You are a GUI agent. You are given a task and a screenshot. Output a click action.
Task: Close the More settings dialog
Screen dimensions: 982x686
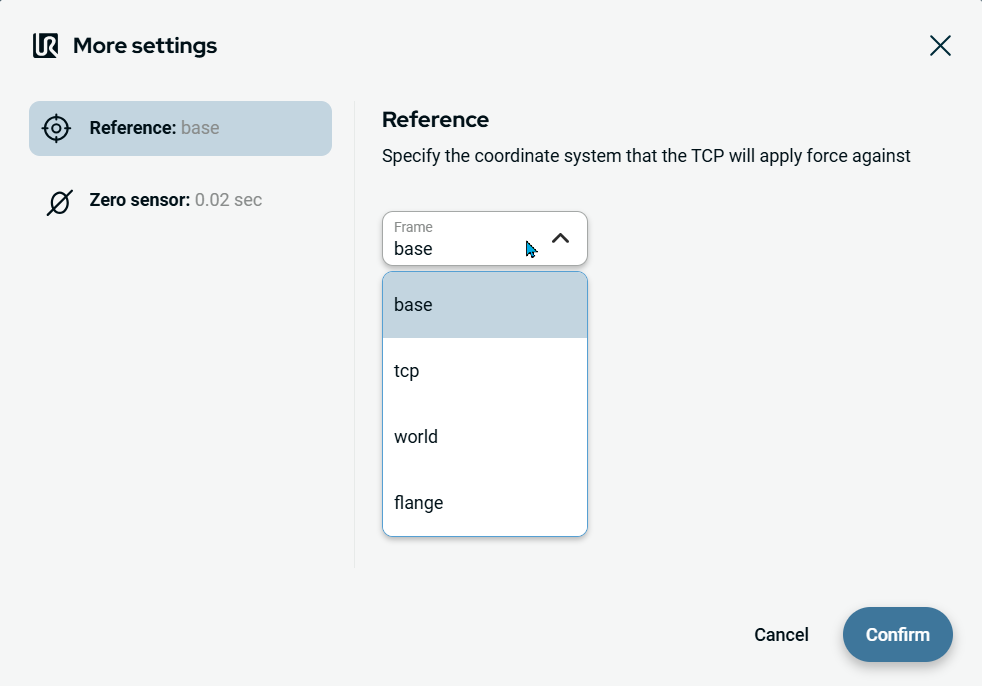click(x=940, y=46)
